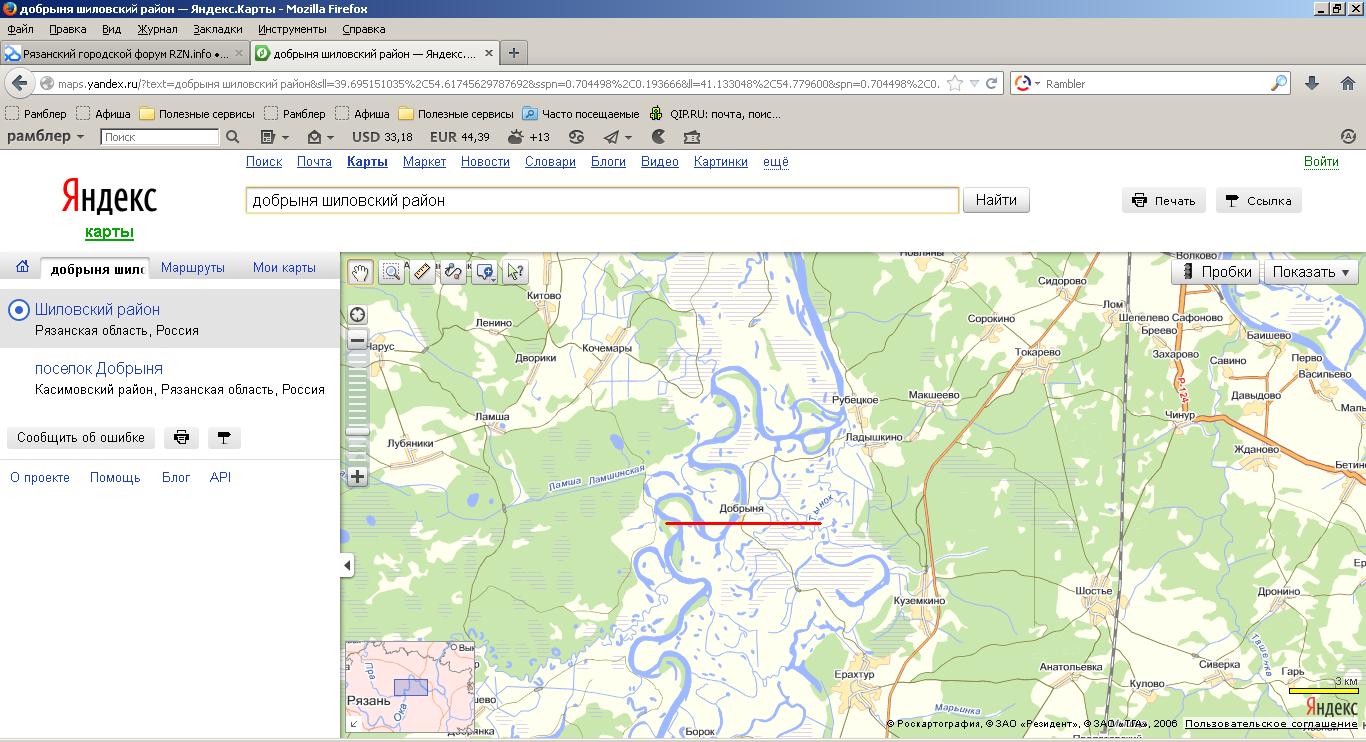Collapse the left sidebar panel arrow
The height and width of the screenshot is (742, 1366).
pos(347,566)
